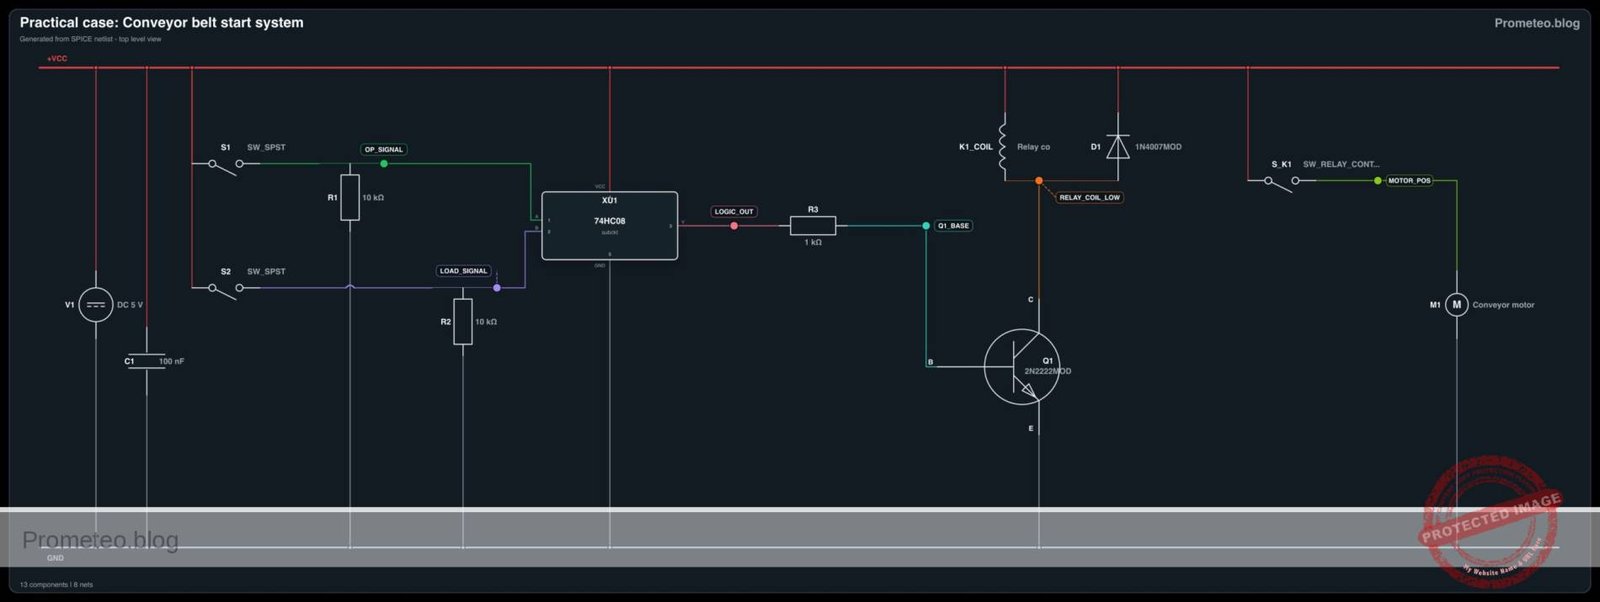1600x602 pixels.
Task: Click the SW_SPST text next to S2
Action: 266,272
